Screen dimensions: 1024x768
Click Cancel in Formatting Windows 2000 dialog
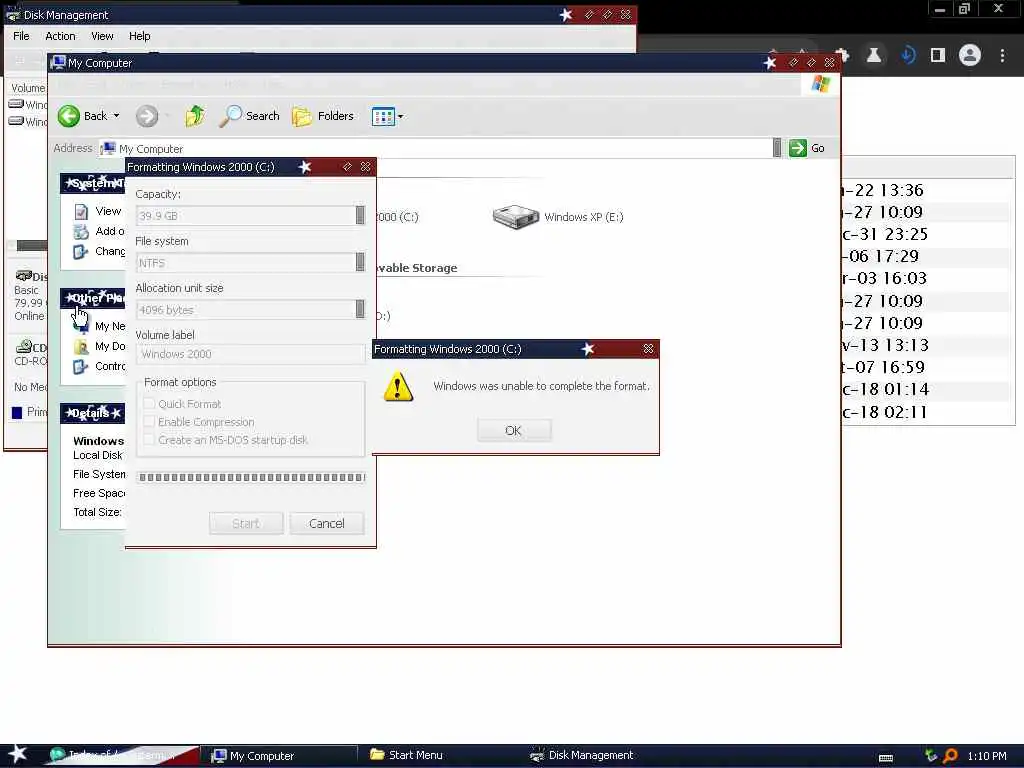[327, 523]
